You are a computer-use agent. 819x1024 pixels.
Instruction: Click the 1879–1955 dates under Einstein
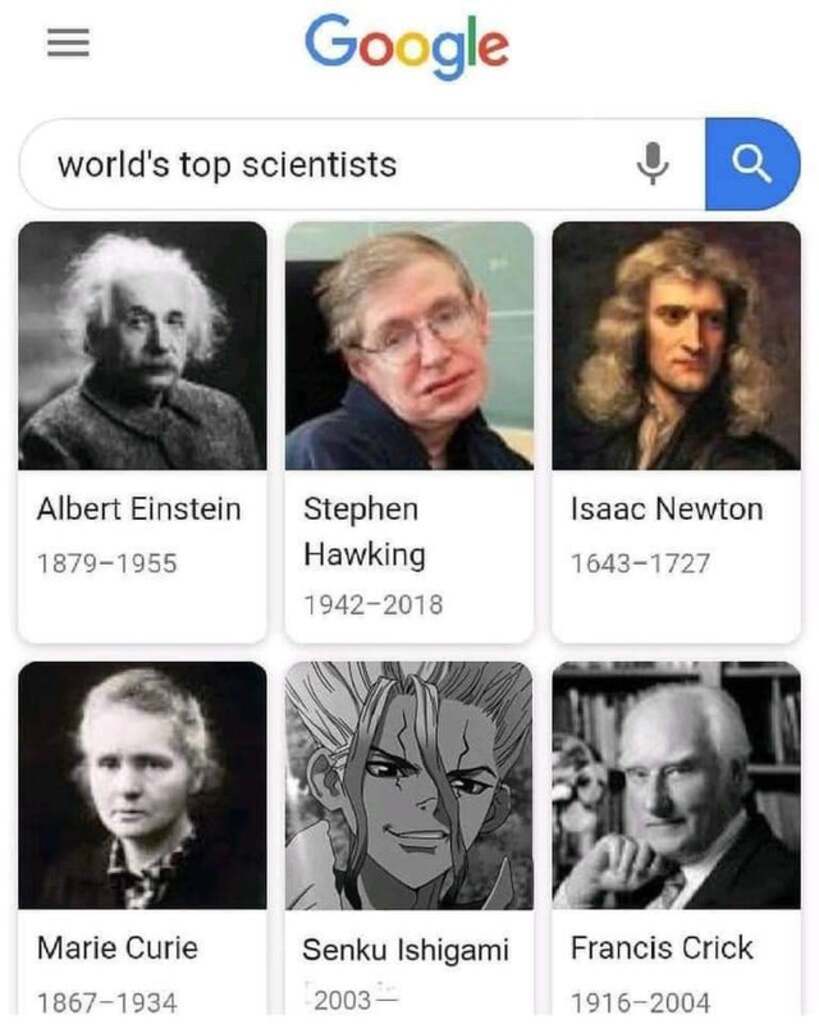pos(107,564)
